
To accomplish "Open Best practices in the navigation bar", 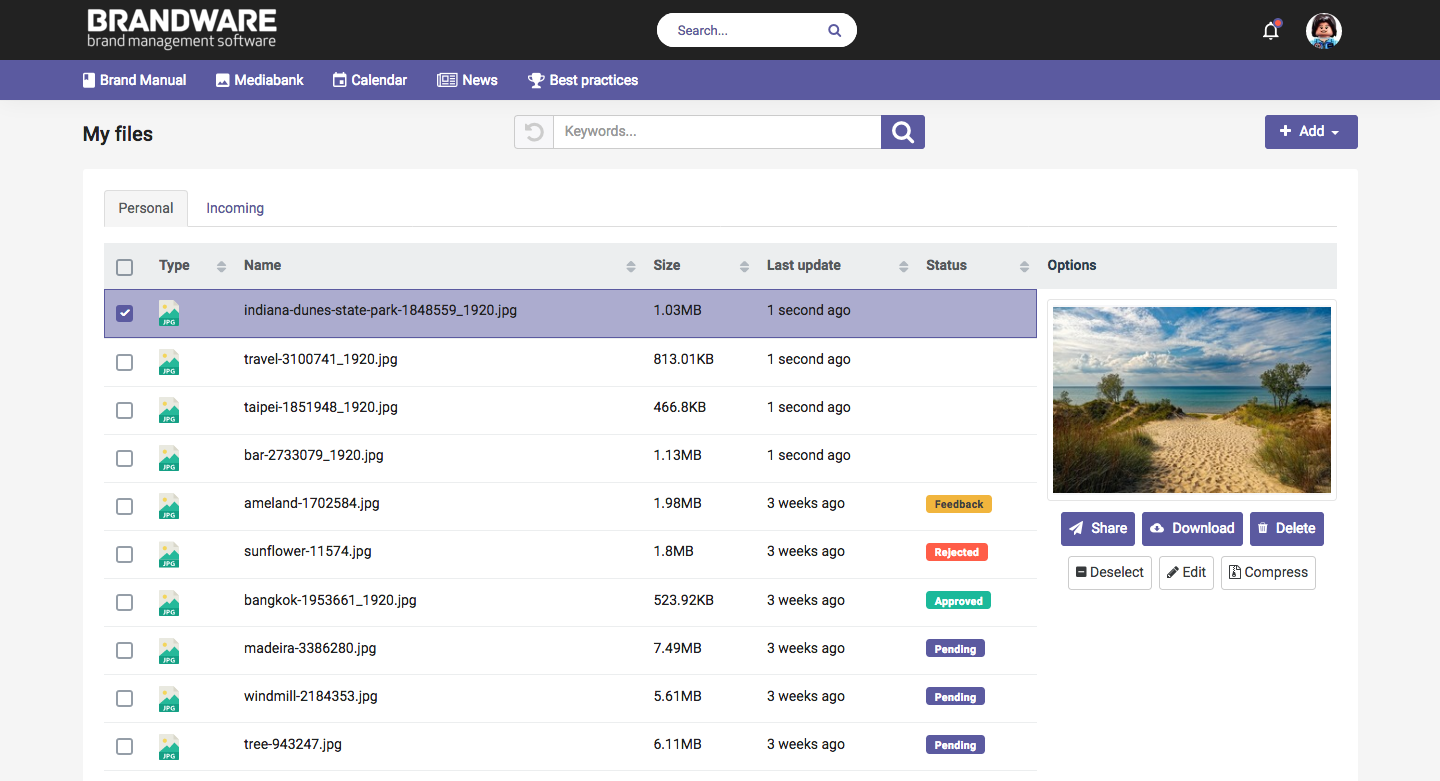I will 583,80.
